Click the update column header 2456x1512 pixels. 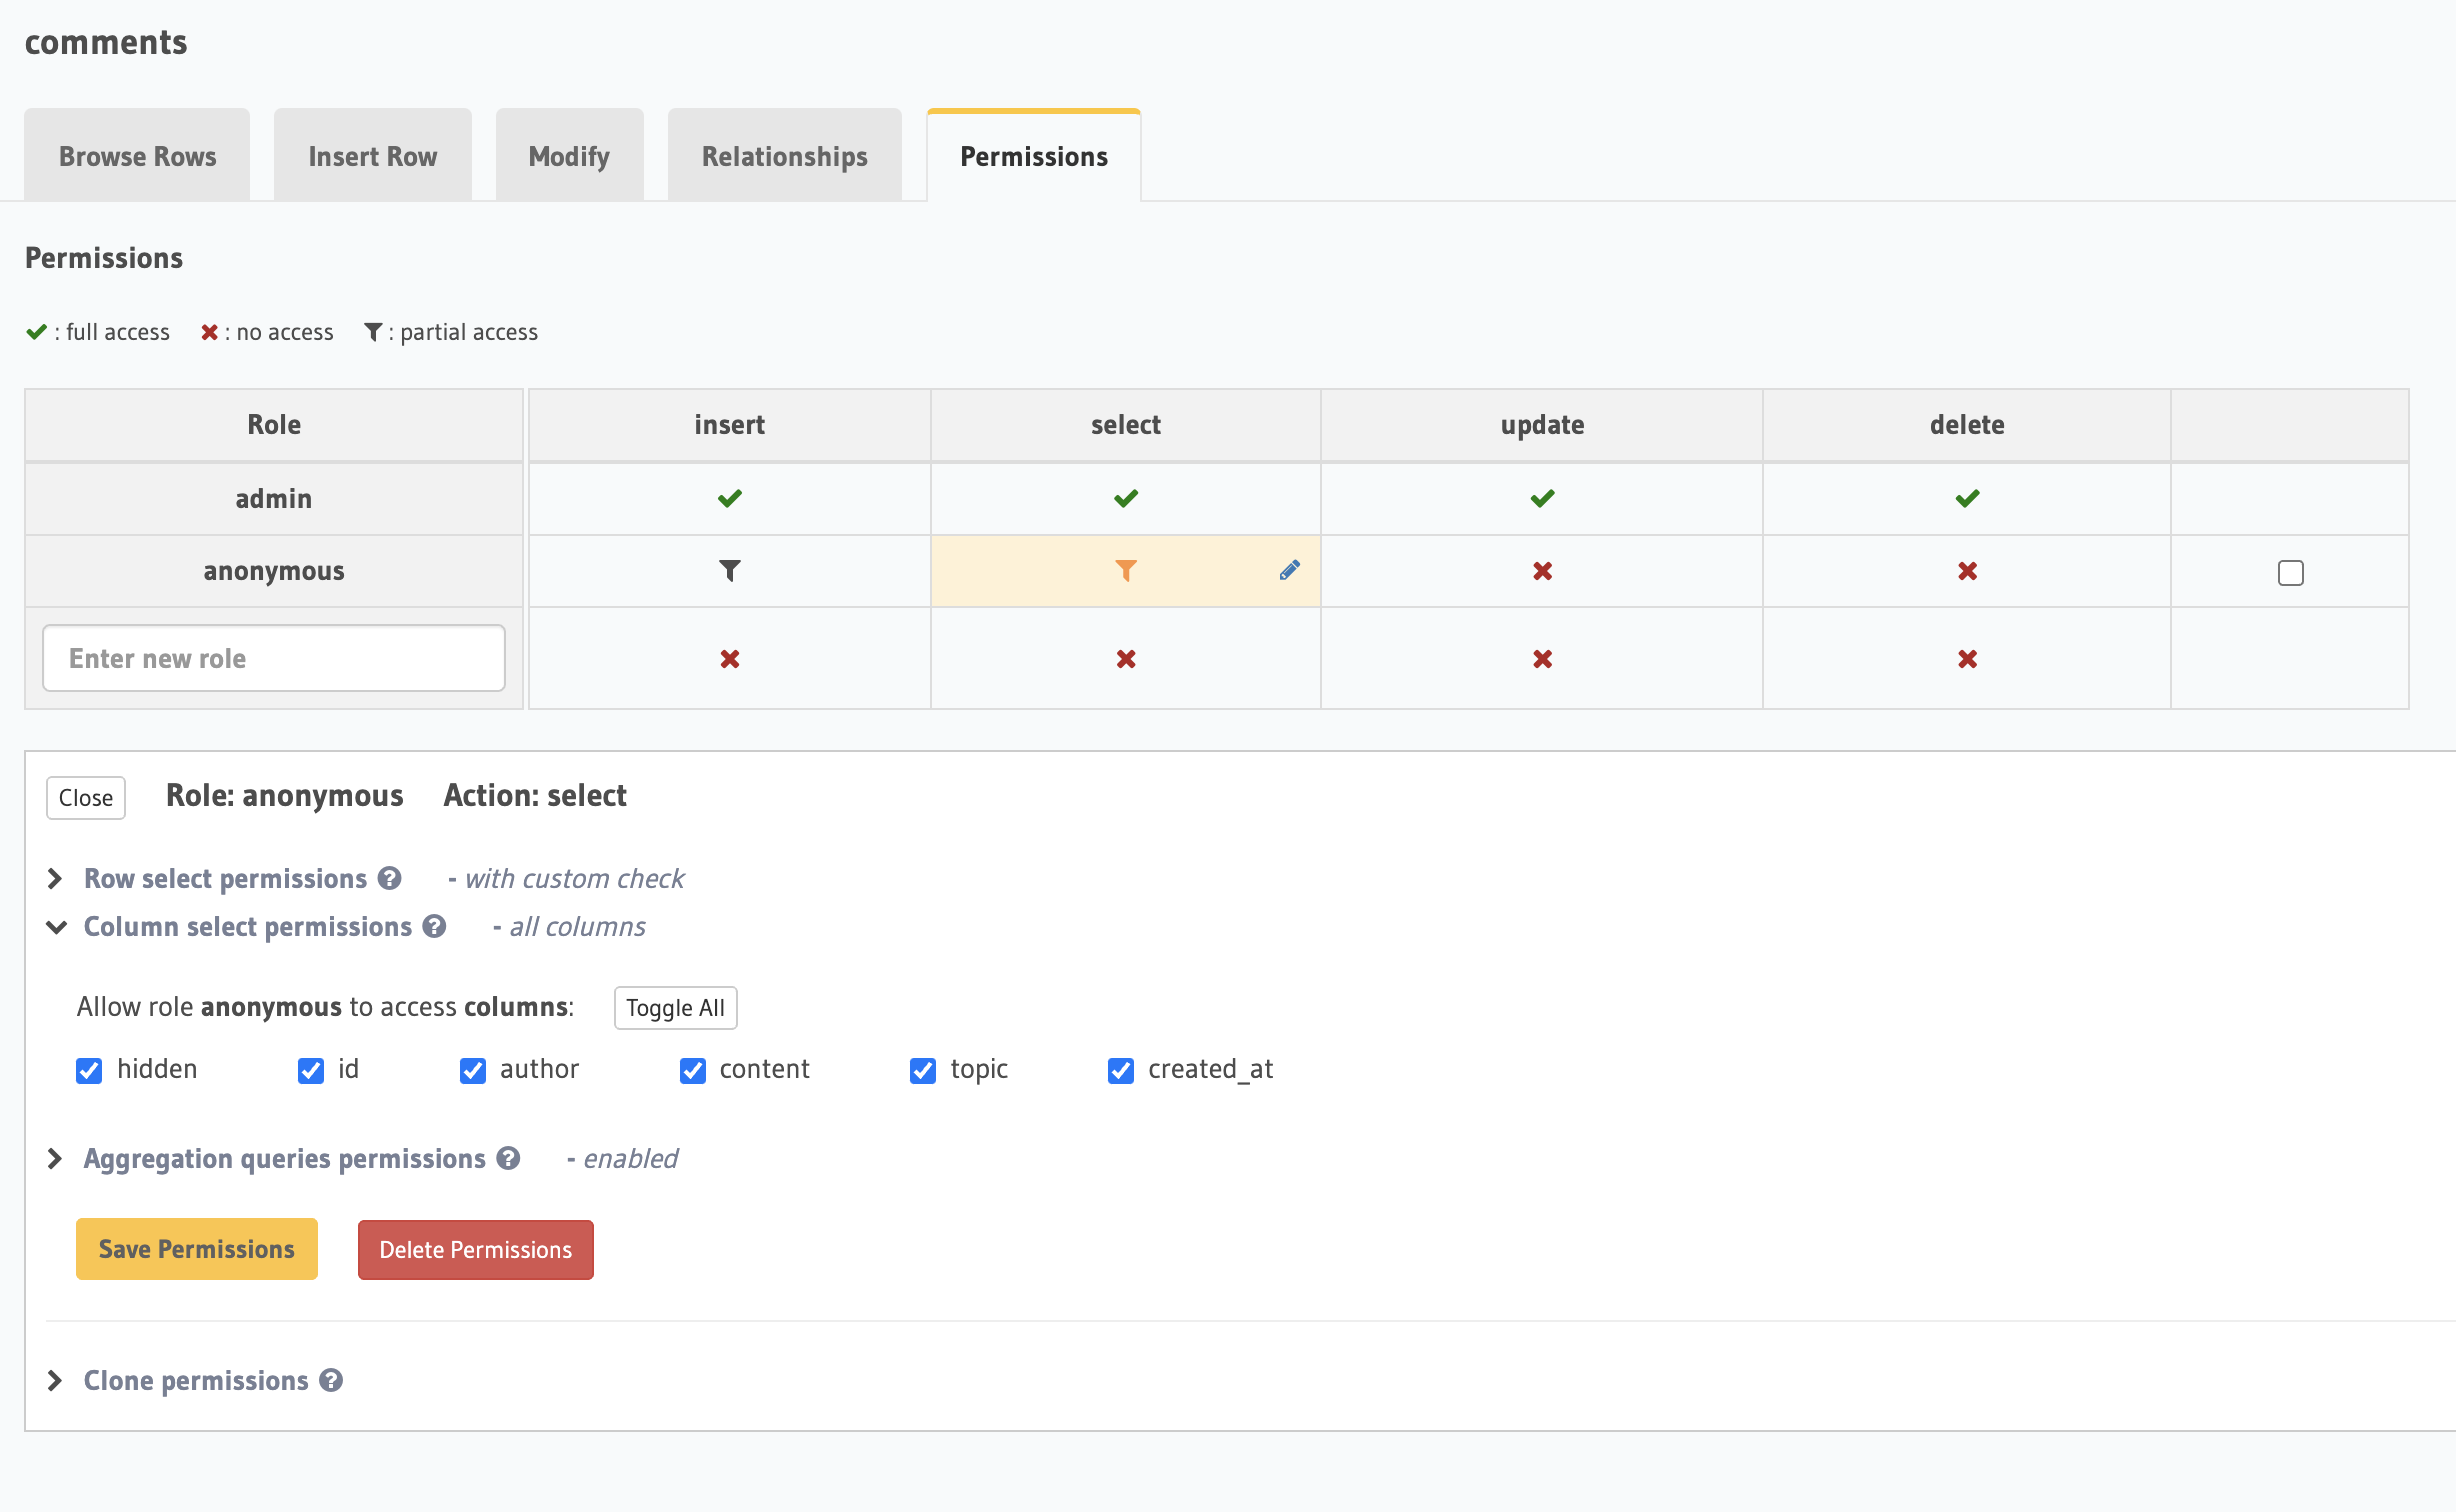click(x=1542, y=425)
